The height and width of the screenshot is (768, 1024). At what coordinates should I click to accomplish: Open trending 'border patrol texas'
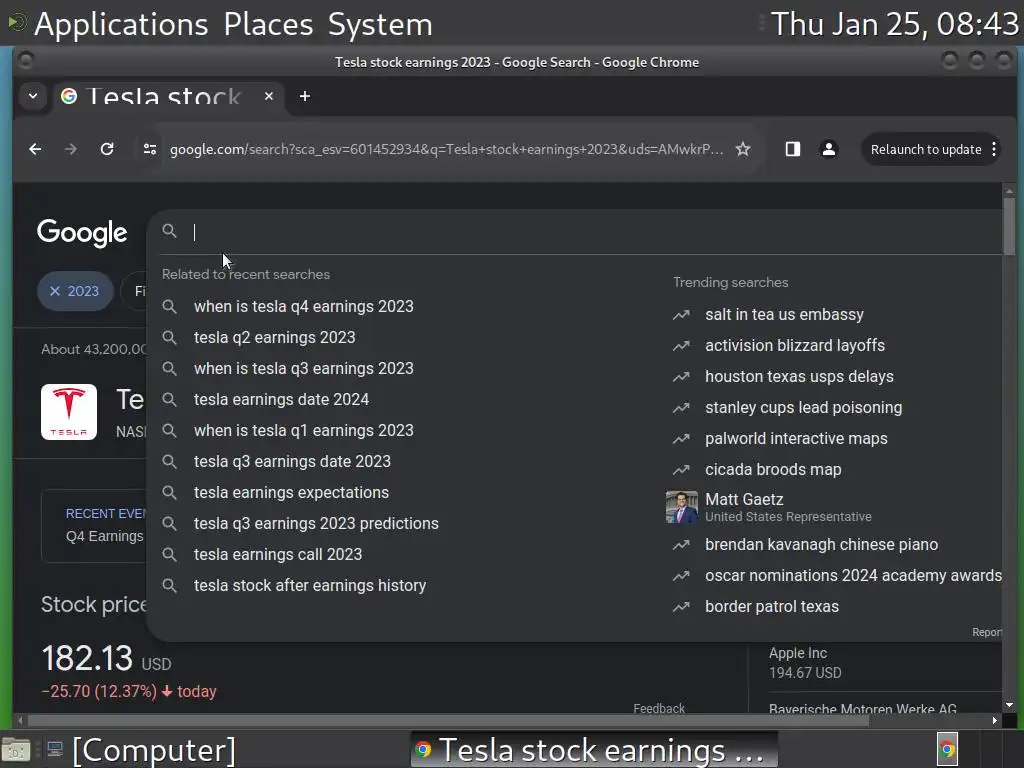pyautogui.click(x=772, y=607)
